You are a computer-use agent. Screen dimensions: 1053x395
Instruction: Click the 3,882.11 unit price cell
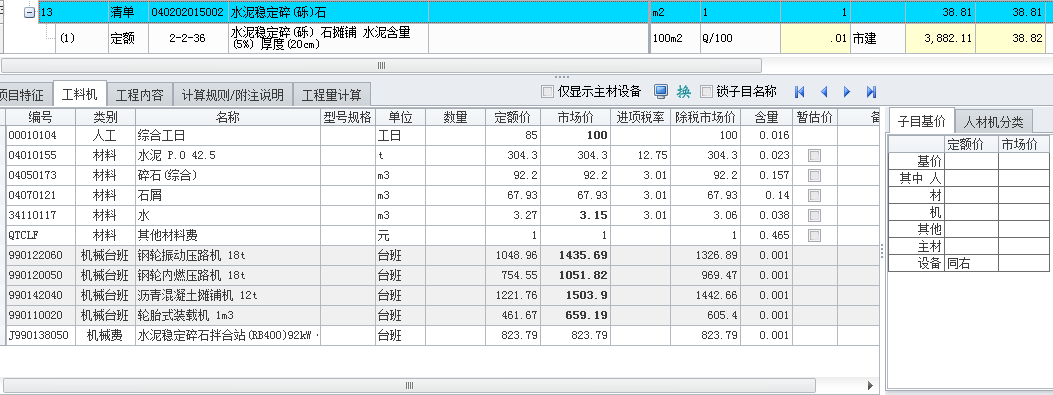939,38
